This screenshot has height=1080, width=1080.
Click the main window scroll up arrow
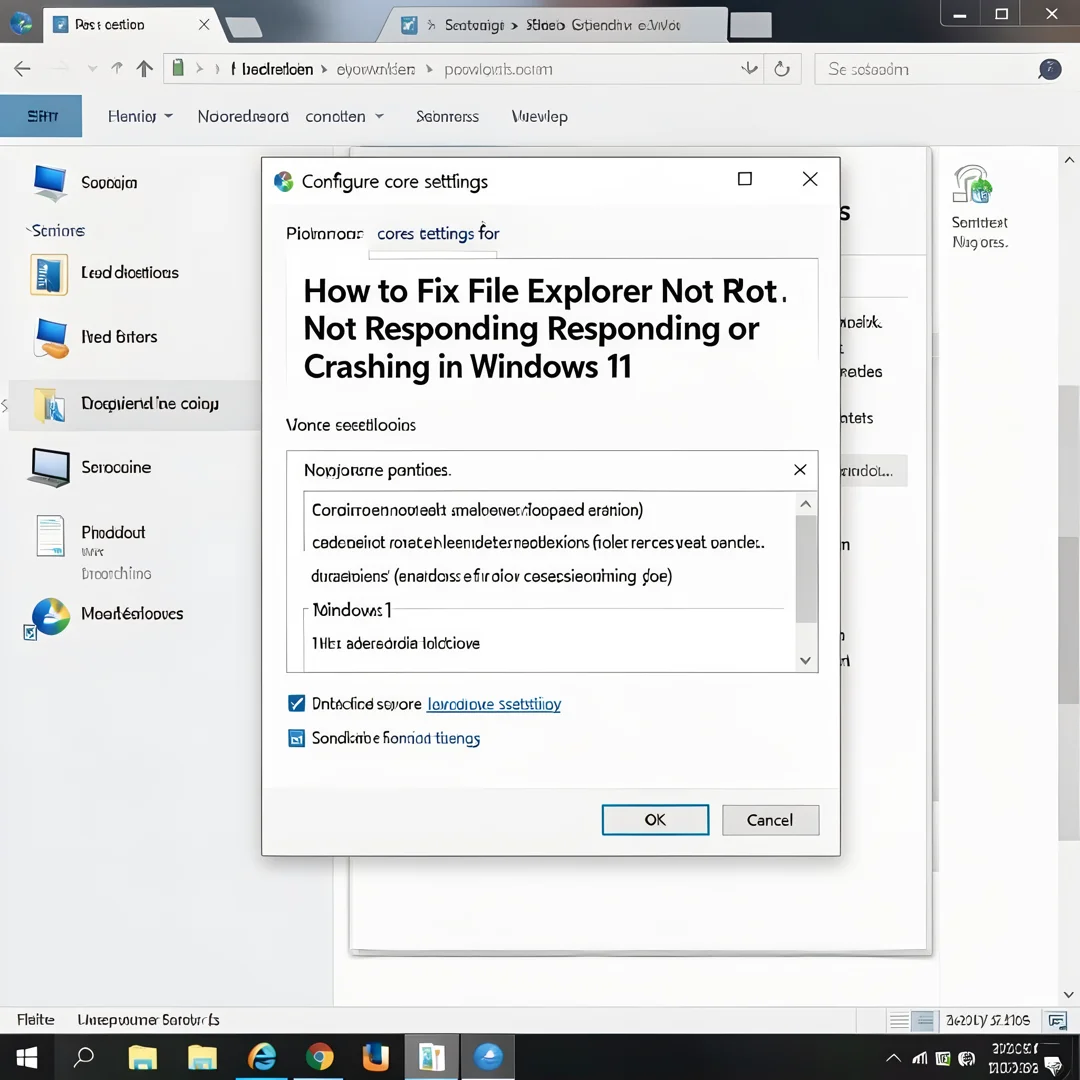pyautogui.click(x=1069, y=160)
